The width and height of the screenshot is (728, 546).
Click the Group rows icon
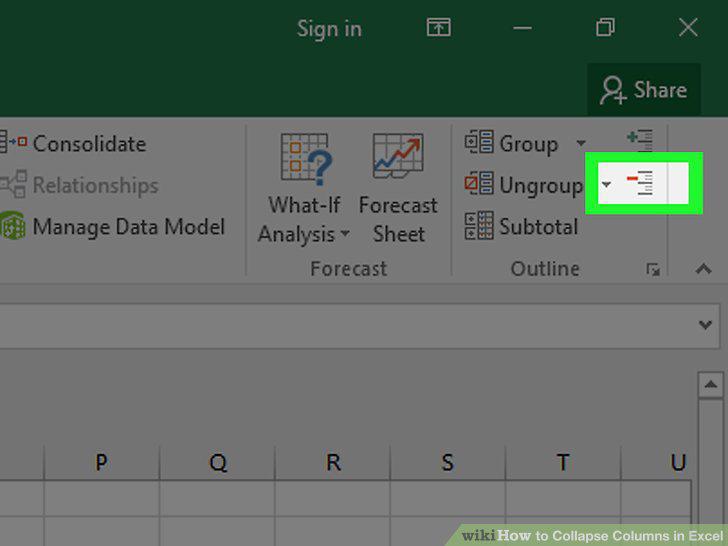point(479,142)
